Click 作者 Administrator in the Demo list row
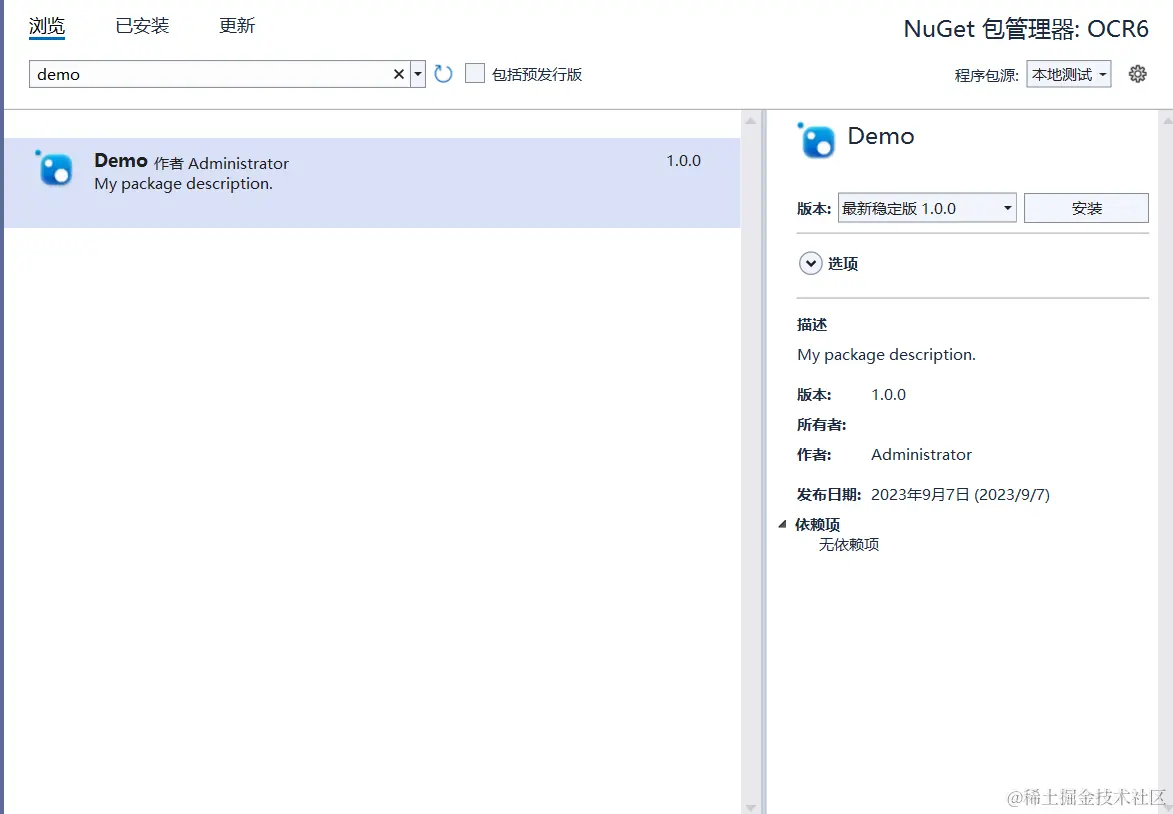The height and width of the screenshot is (814, 1173). [x=221, y=163]
